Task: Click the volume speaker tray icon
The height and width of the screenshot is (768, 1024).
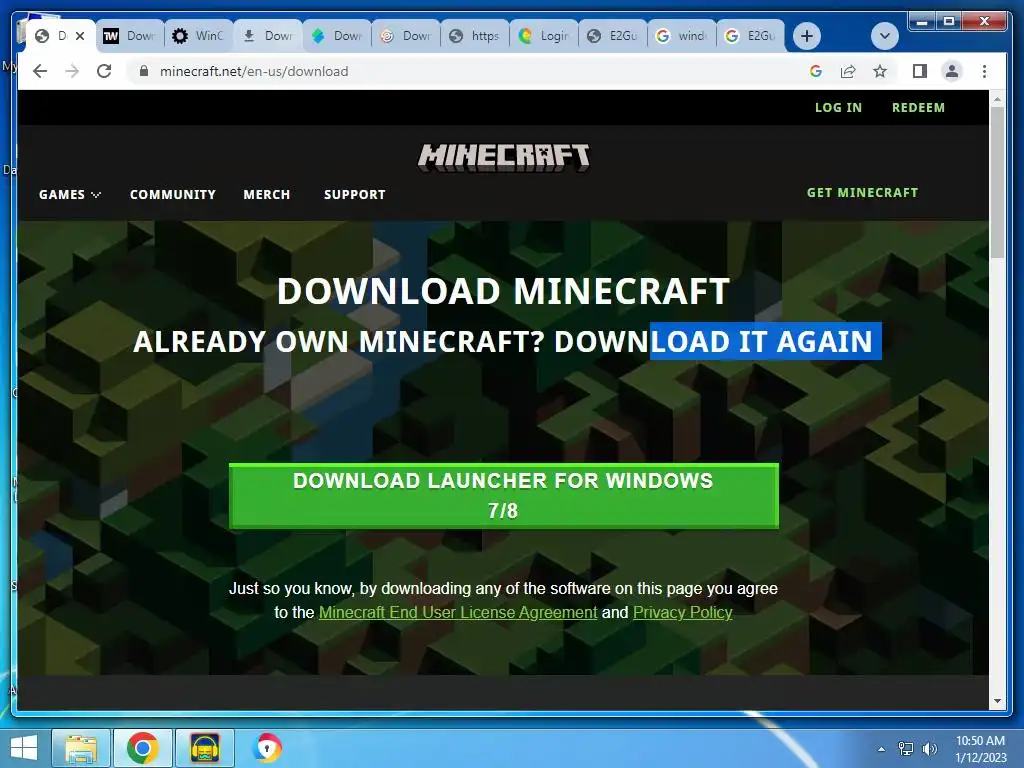Action: point(929,748)
